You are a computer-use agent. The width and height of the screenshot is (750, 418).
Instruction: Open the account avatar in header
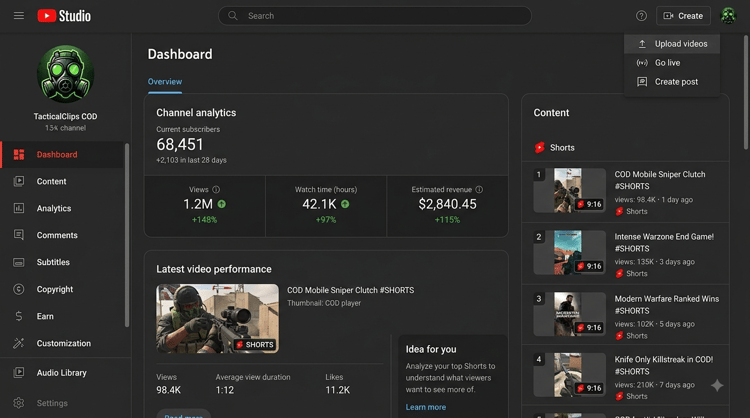[x=728, y=16]
